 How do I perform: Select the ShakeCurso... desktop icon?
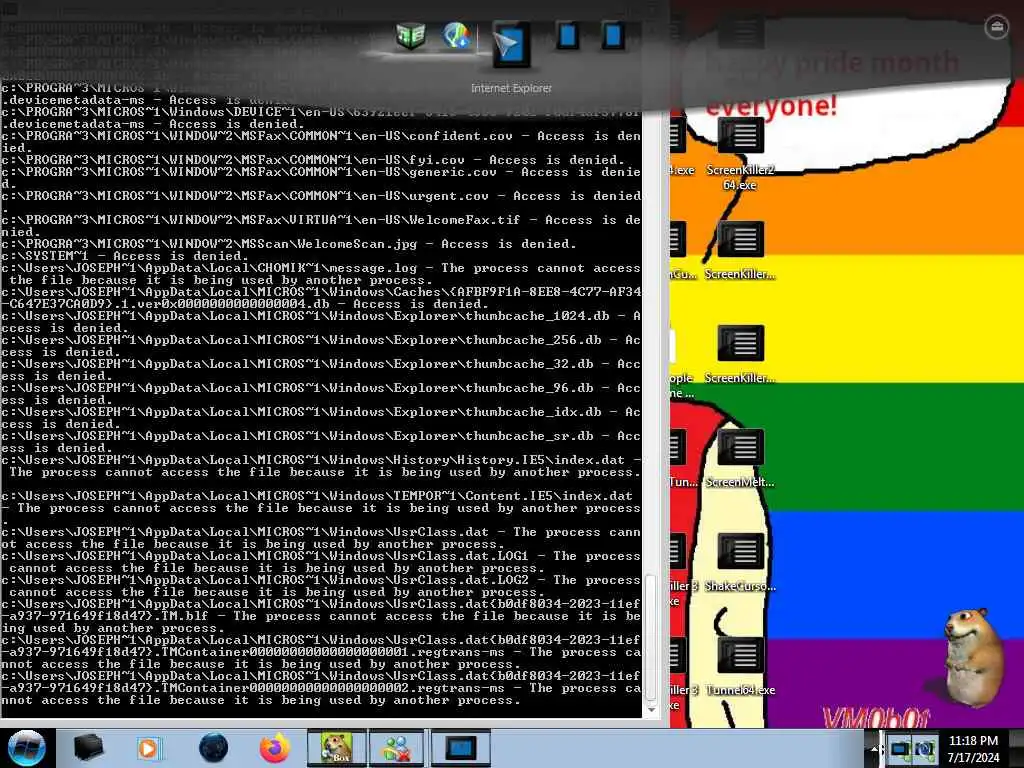point(740,562)
